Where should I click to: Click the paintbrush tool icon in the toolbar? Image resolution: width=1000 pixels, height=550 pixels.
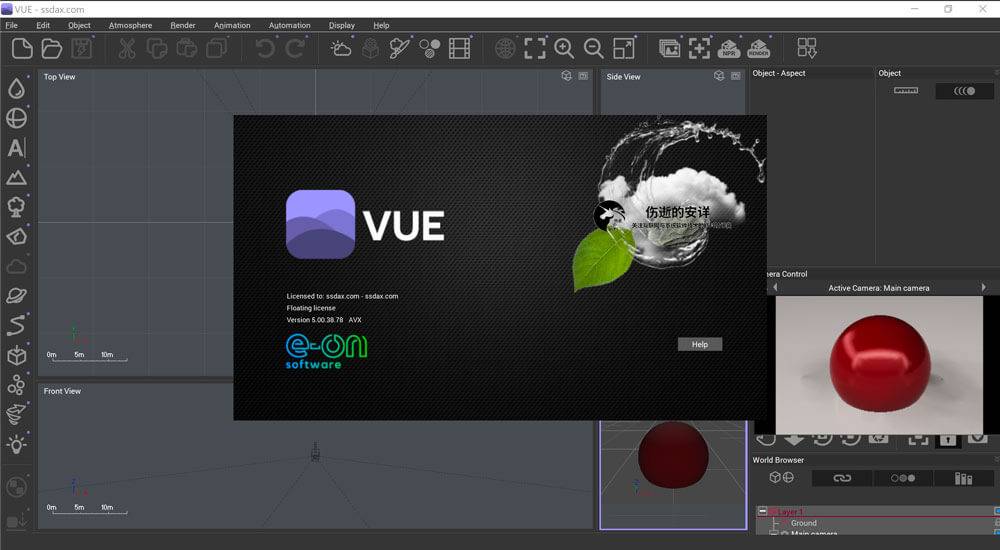(x=400, y=48)
